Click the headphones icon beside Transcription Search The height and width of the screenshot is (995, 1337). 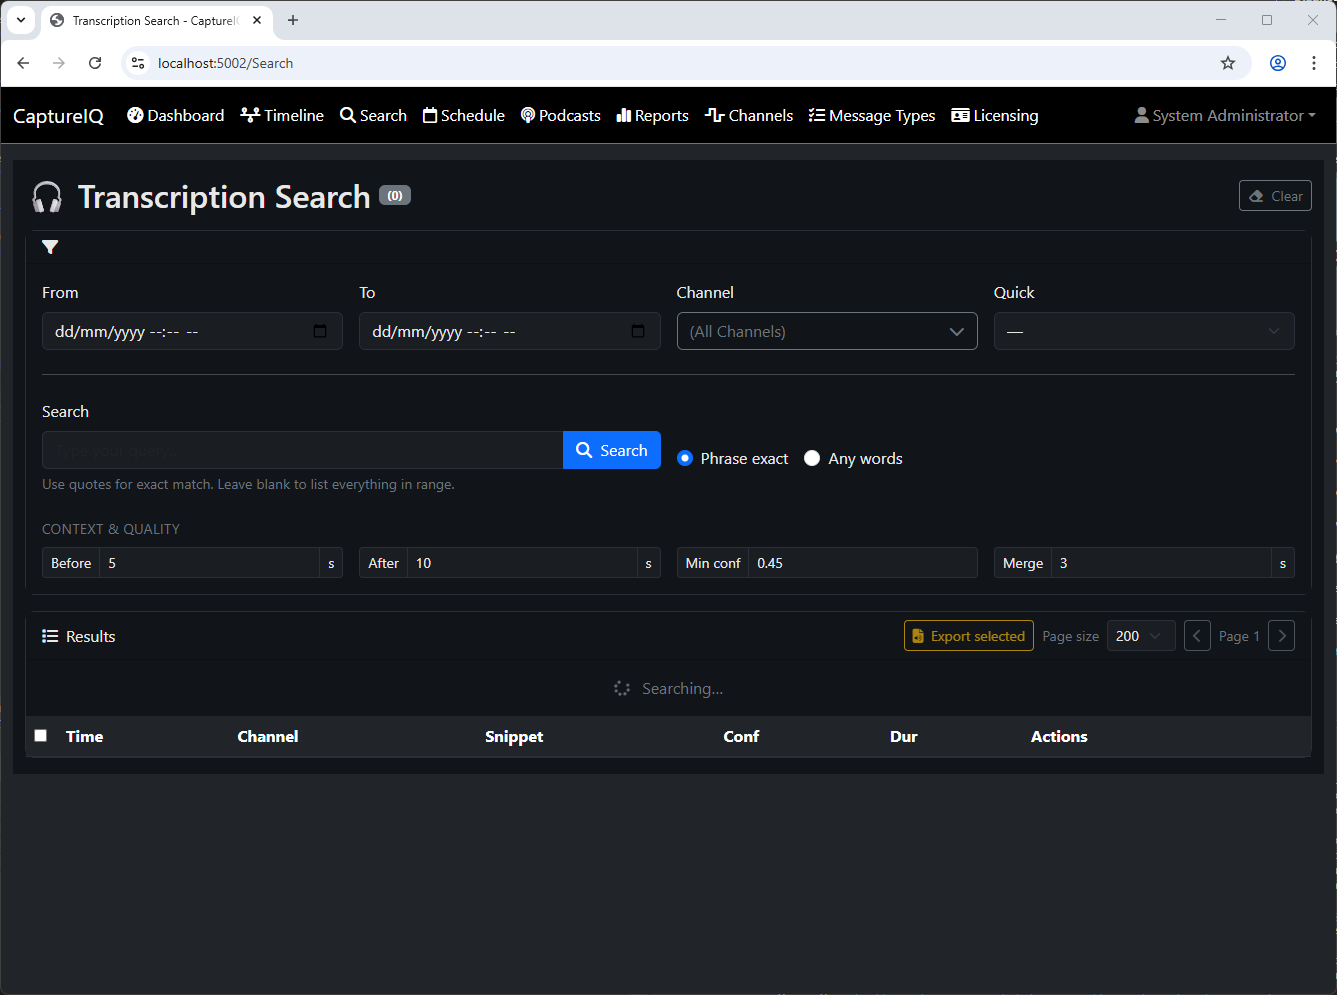click(x=47, y=197)
